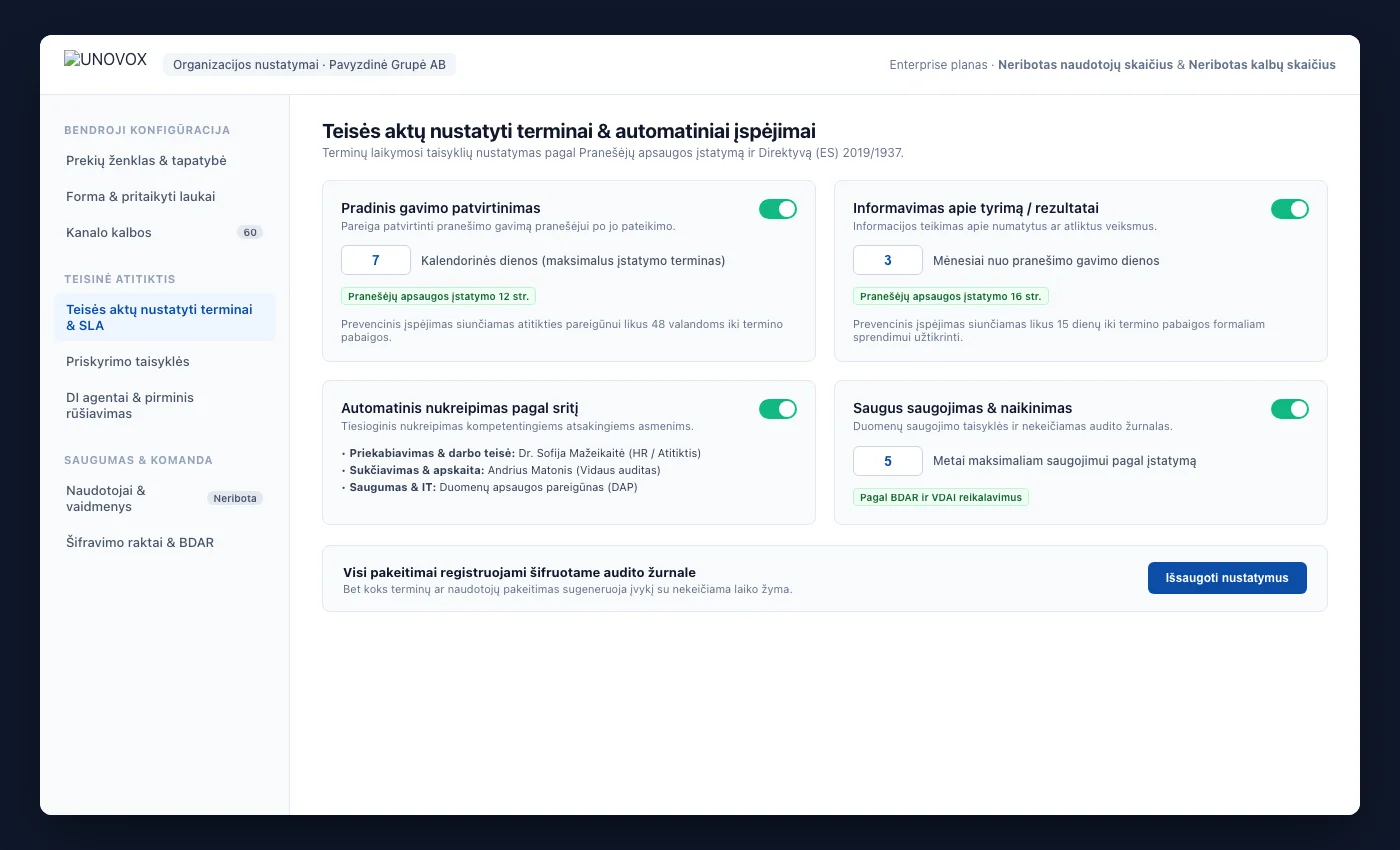Go to Forma & pritaikyti laukai
This screenshot has height=850, width=1400.
(165, 197)
